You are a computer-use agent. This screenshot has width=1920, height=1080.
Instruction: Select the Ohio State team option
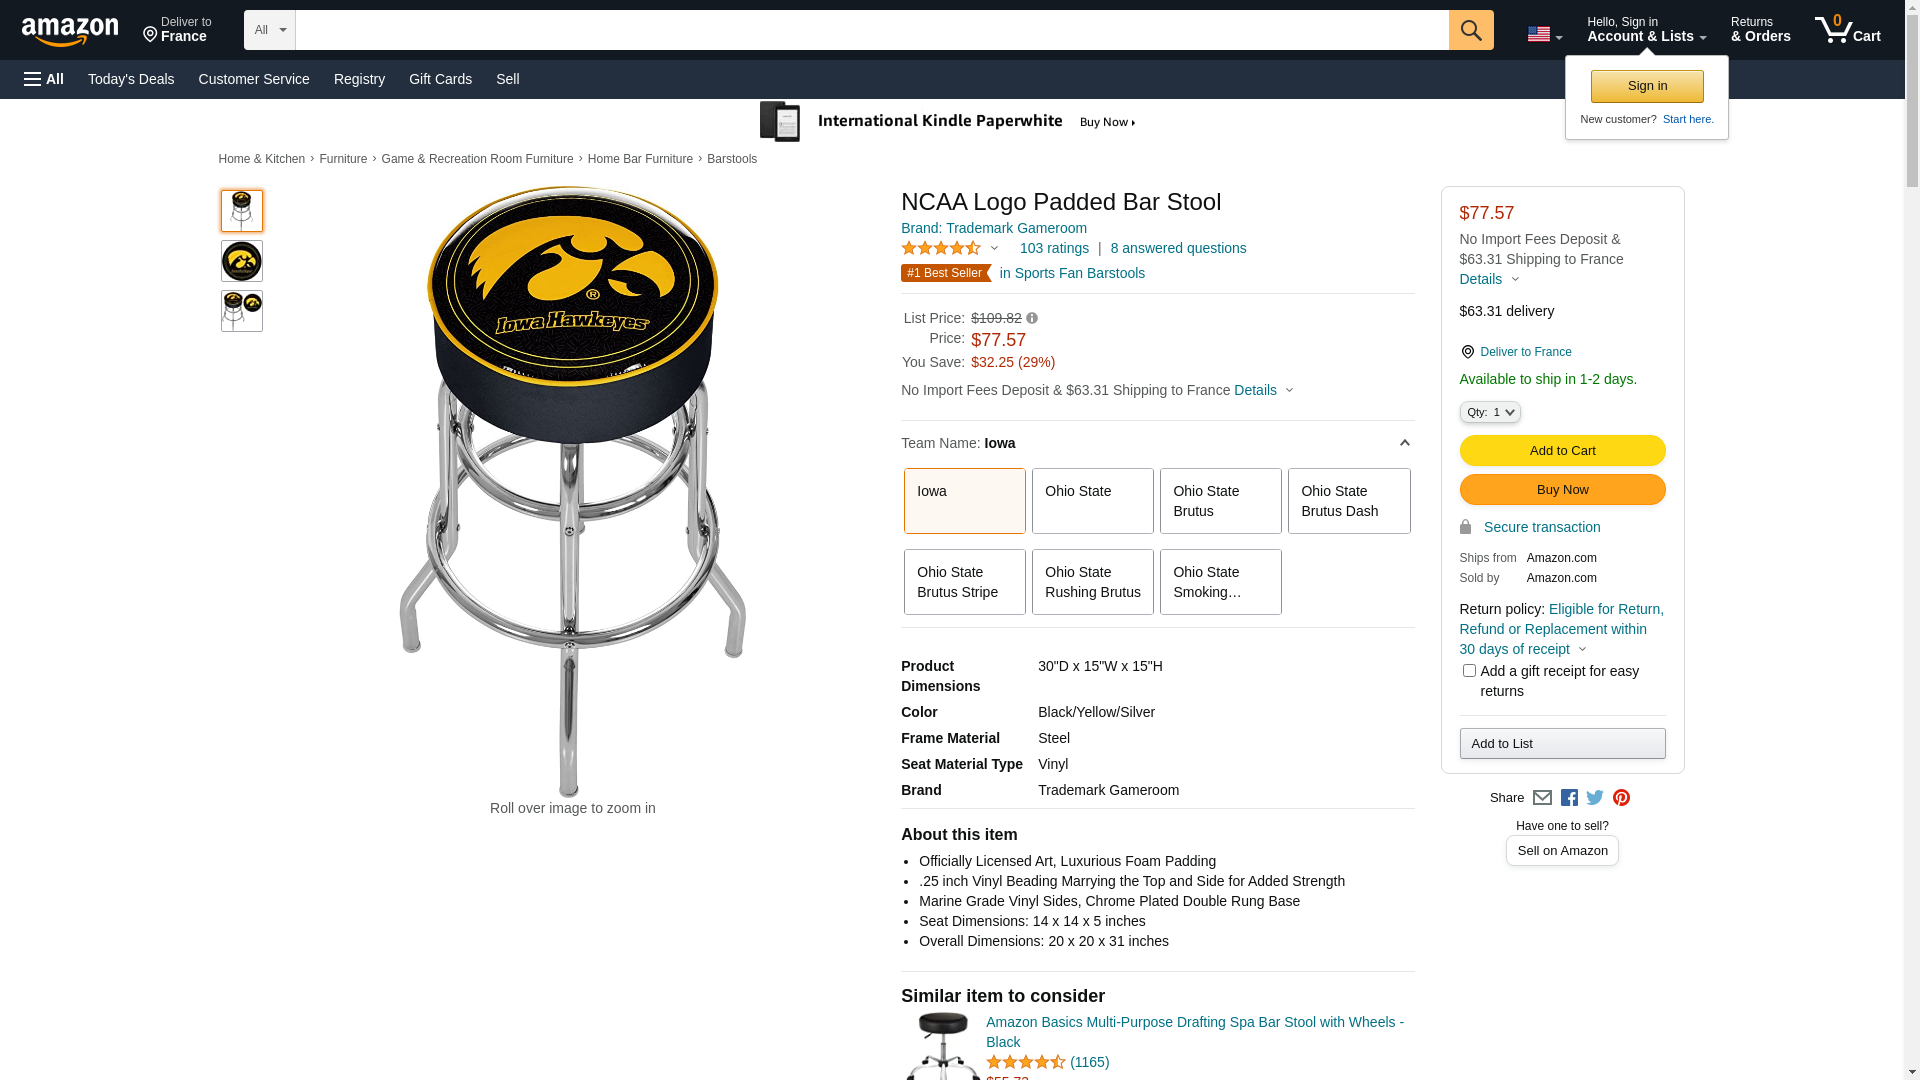point(1092,501)
